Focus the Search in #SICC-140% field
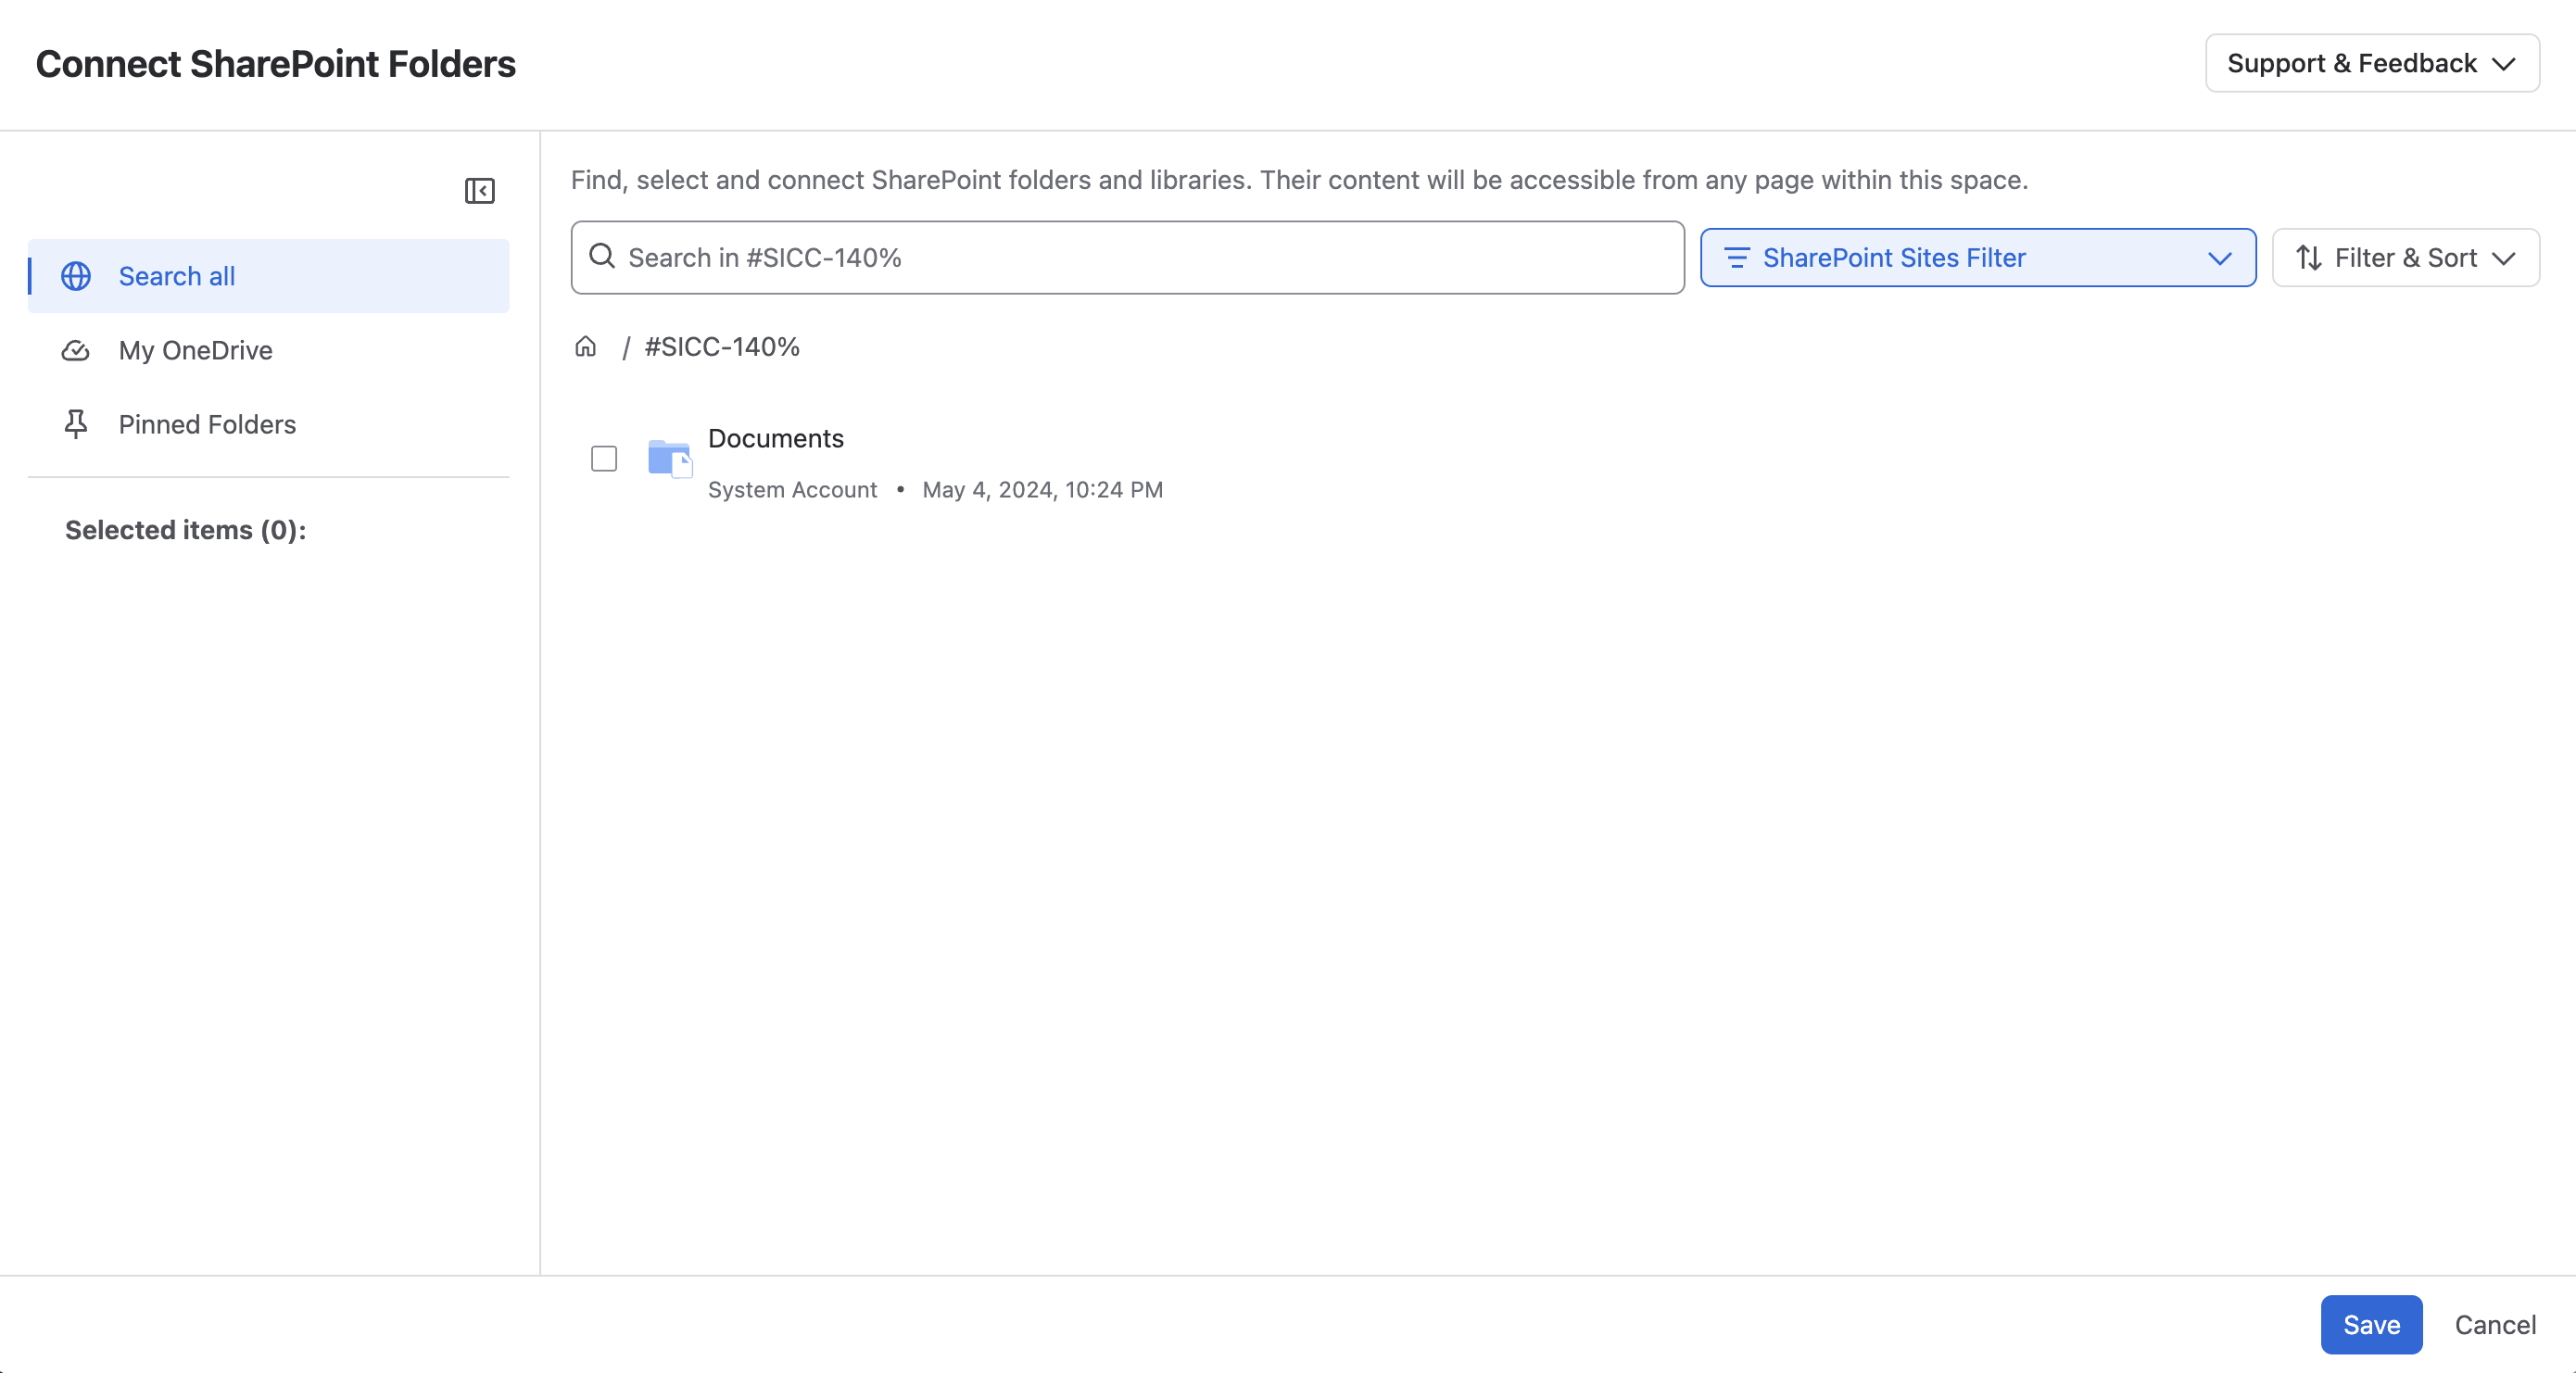Viewport: 2576px width, 1373px height. pyautogui.click(x=1127, y=257)
